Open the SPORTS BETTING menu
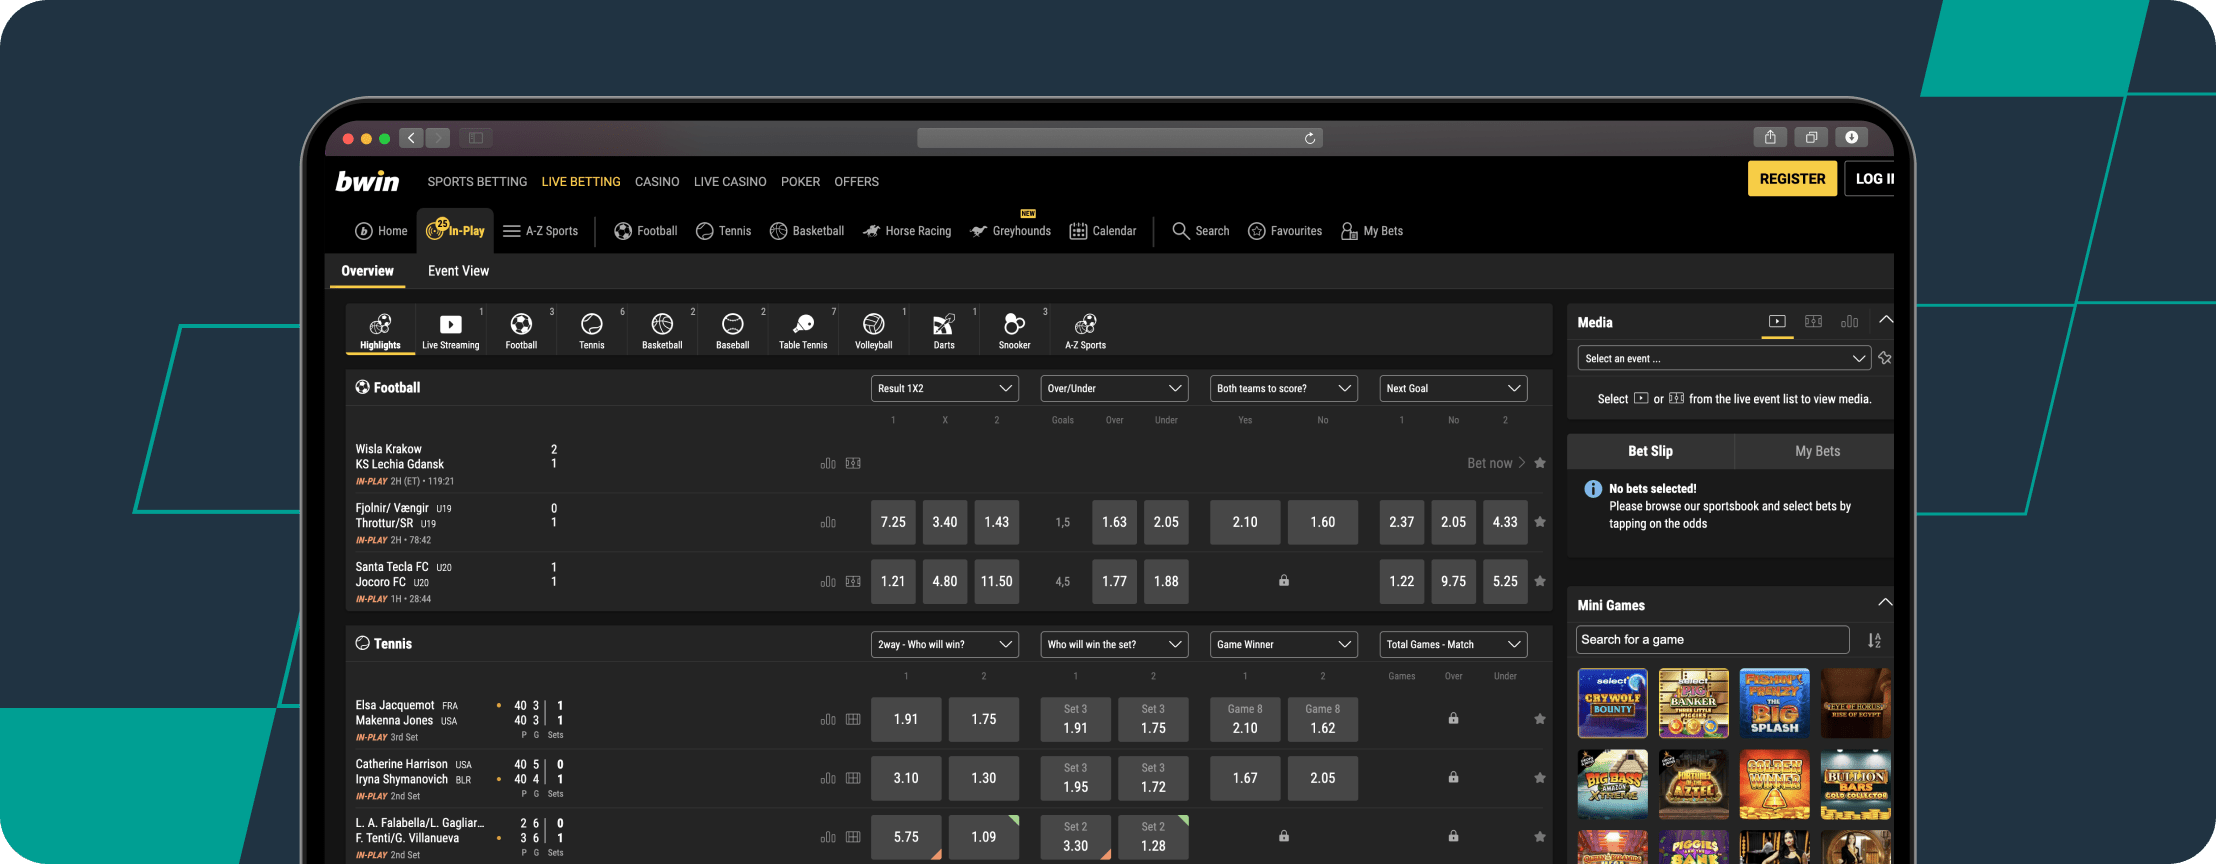This screenshot has height=864, width=2216. click(477, 182)
